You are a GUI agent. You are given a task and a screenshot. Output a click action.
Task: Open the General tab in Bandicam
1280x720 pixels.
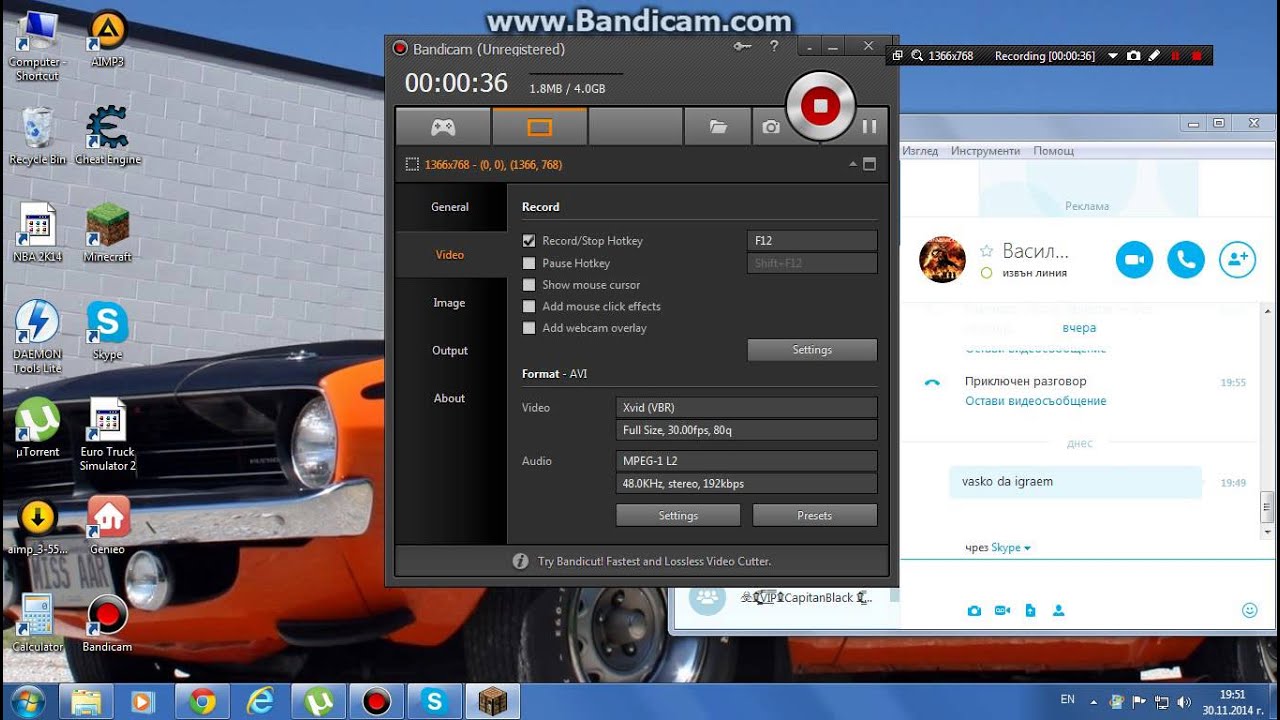[450, 207]
